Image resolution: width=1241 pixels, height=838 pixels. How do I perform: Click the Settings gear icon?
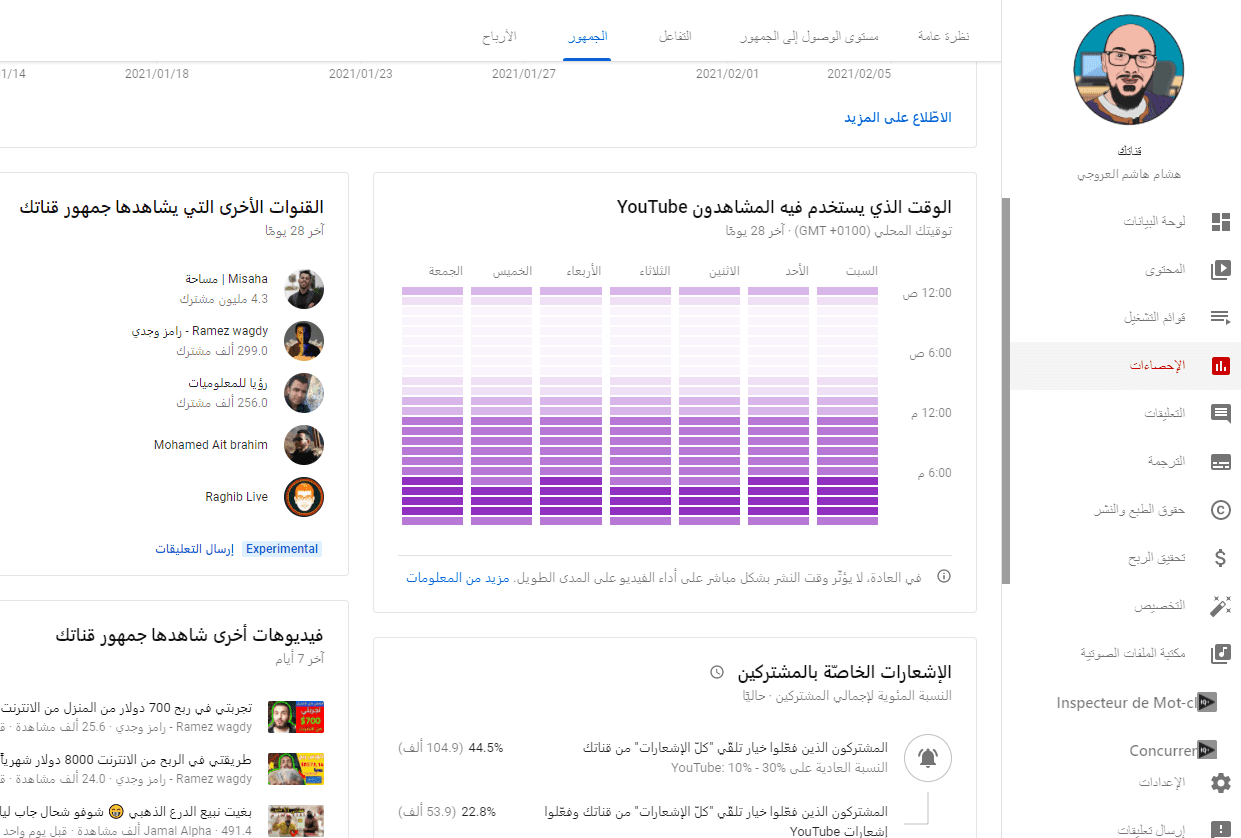(x=1220, y=782)
